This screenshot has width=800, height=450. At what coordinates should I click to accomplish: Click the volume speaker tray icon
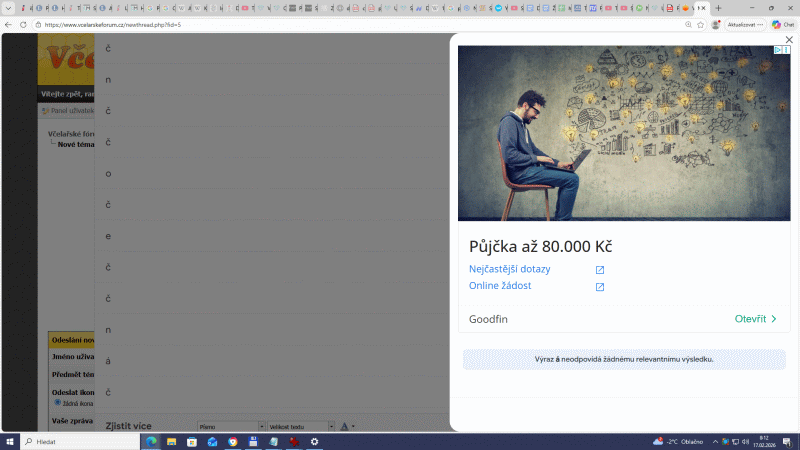point(745,442)
